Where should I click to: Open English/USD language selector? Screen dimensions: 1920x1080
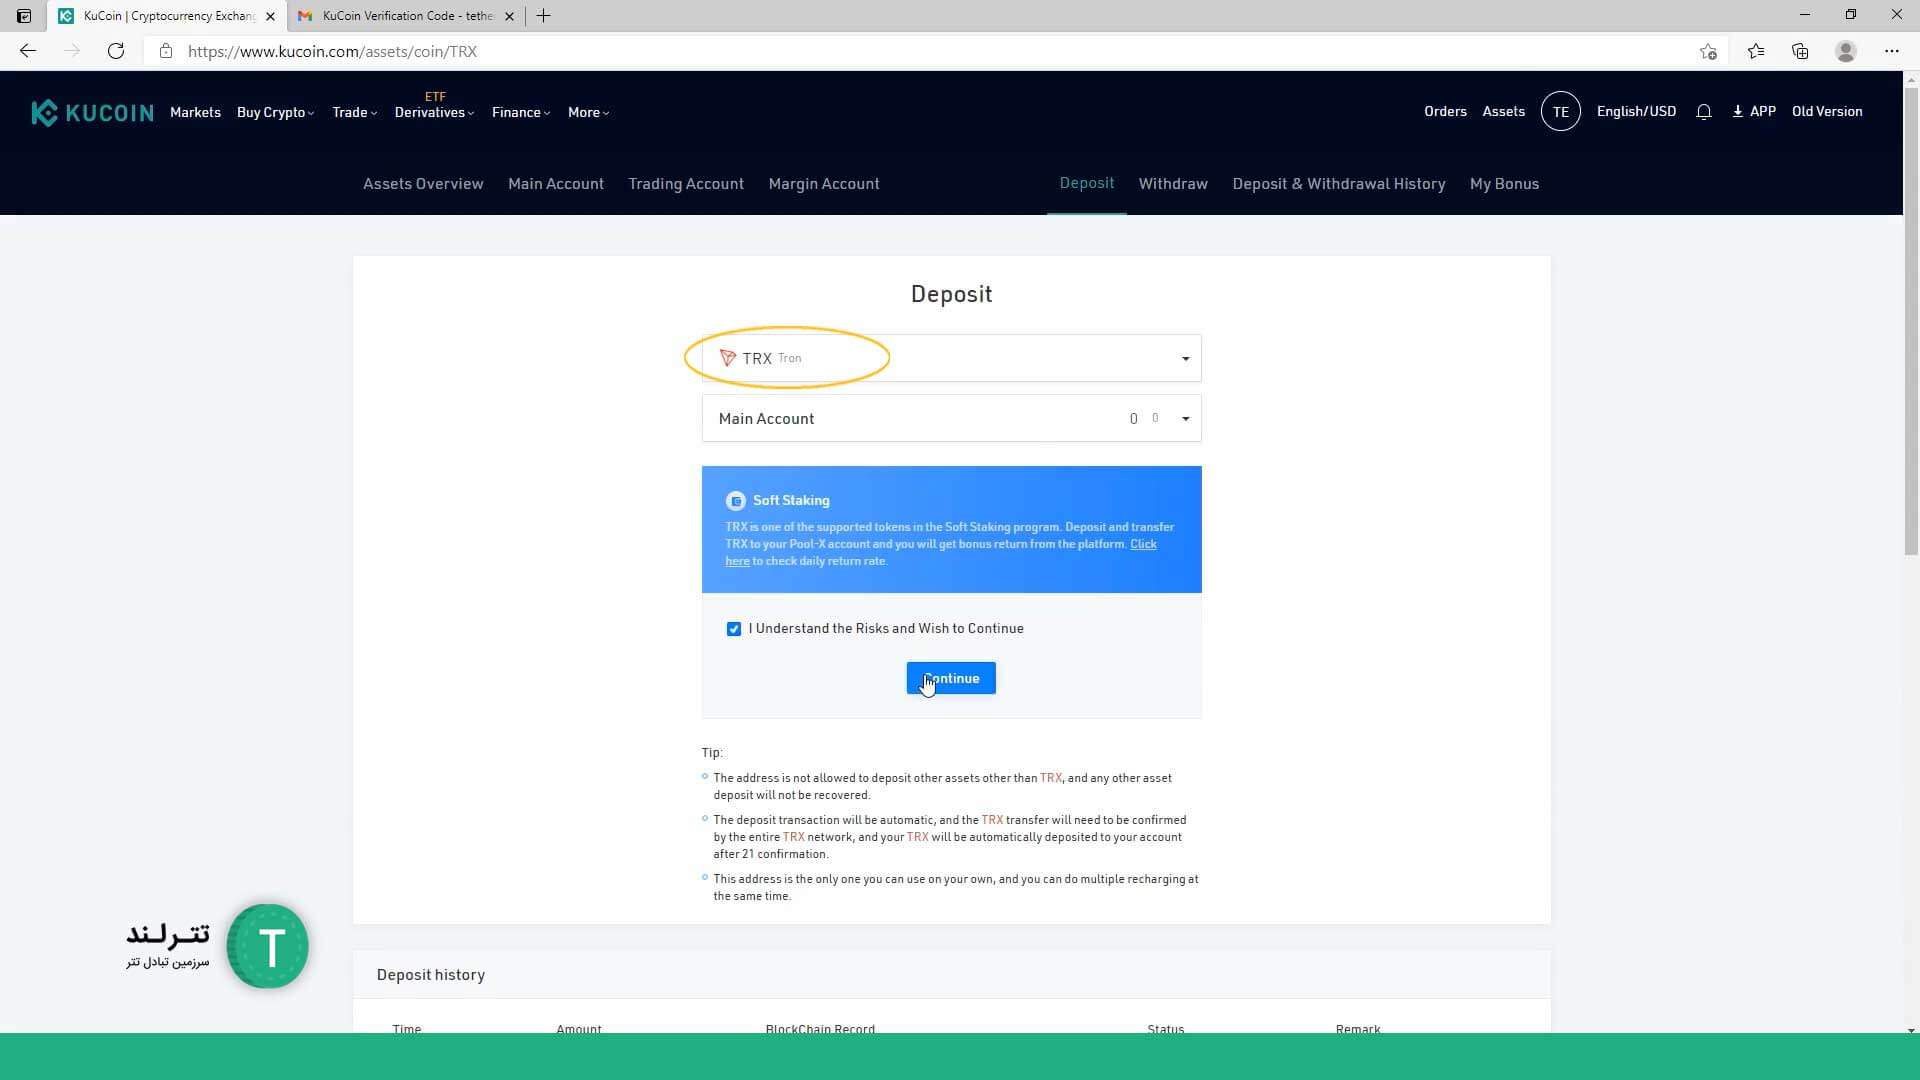[x=1636, y=112]
